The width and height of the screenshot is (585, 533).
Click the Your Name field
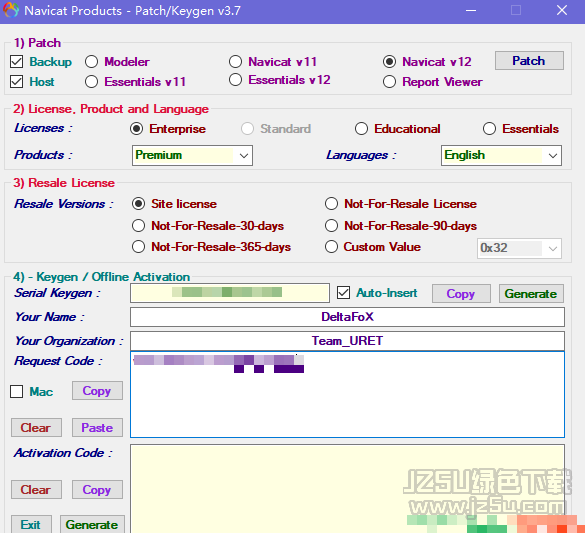click(347, 317)
